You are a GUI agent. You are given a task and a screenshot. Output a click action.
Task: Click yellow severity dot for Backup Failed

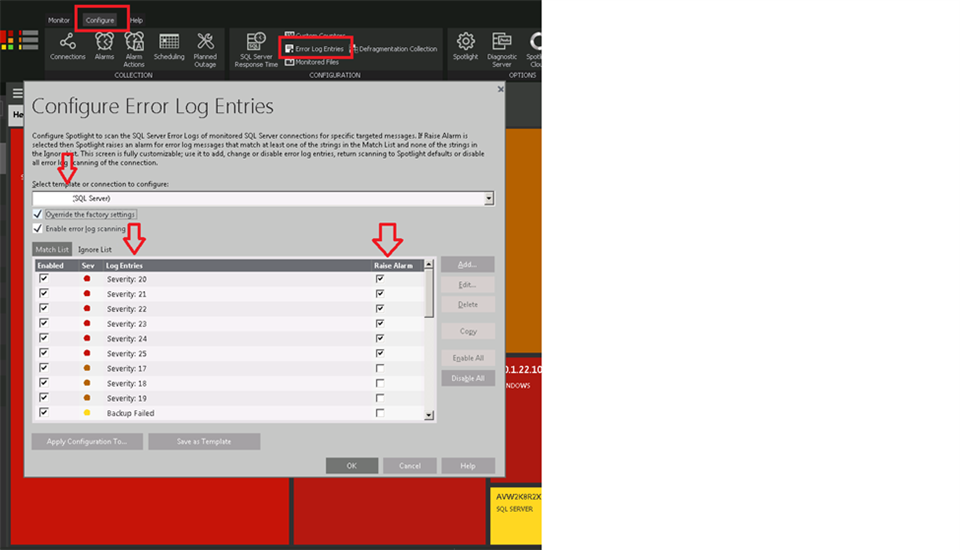[87, 413]
